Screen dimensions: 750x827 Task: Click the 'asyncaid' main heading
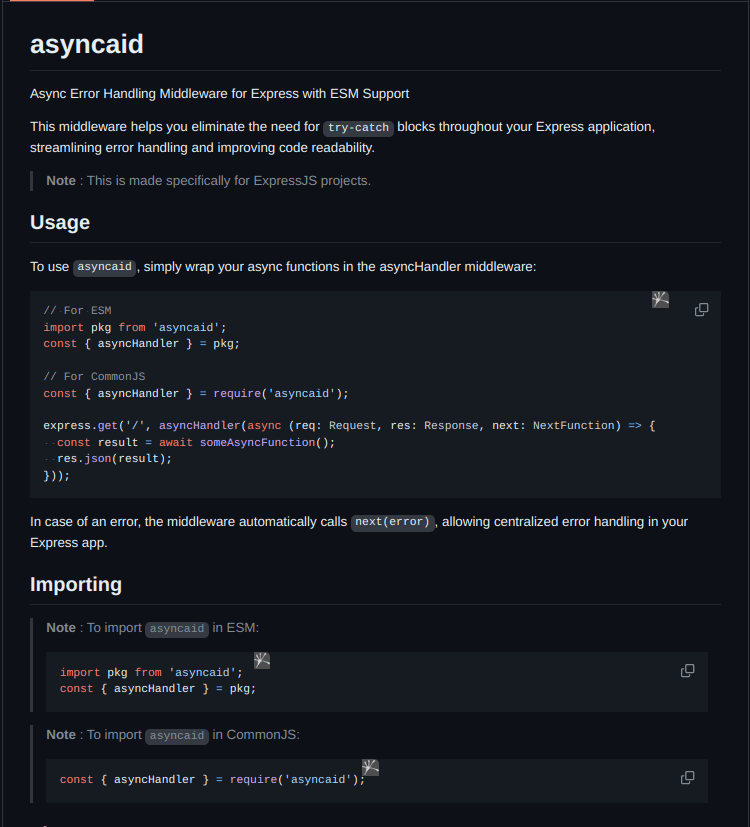tap(86, 44)
